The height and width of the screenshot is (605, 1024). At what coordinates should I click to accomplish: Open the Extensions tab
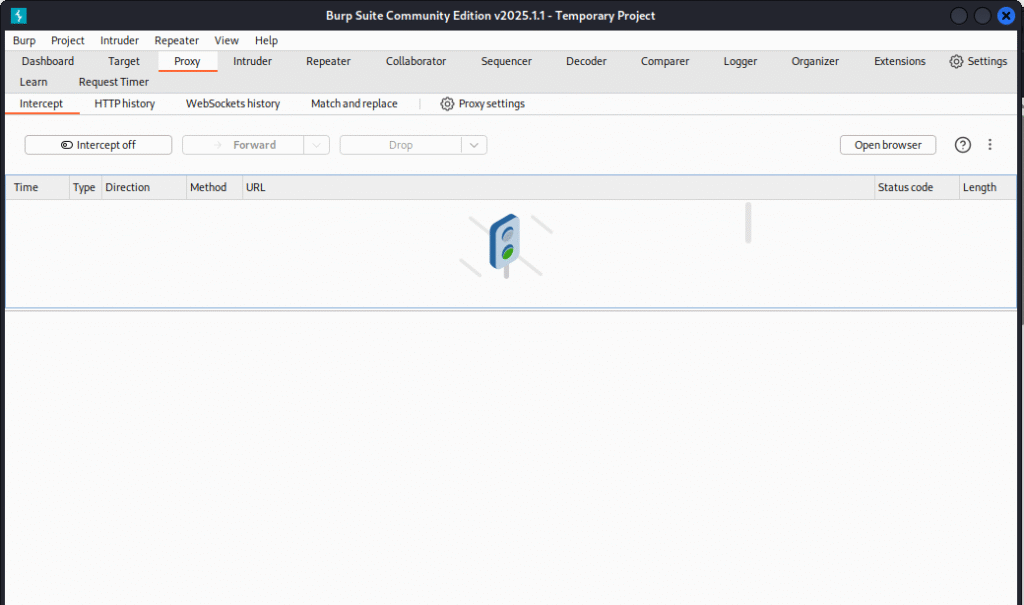pyautogui.click(x=900, y=61)
